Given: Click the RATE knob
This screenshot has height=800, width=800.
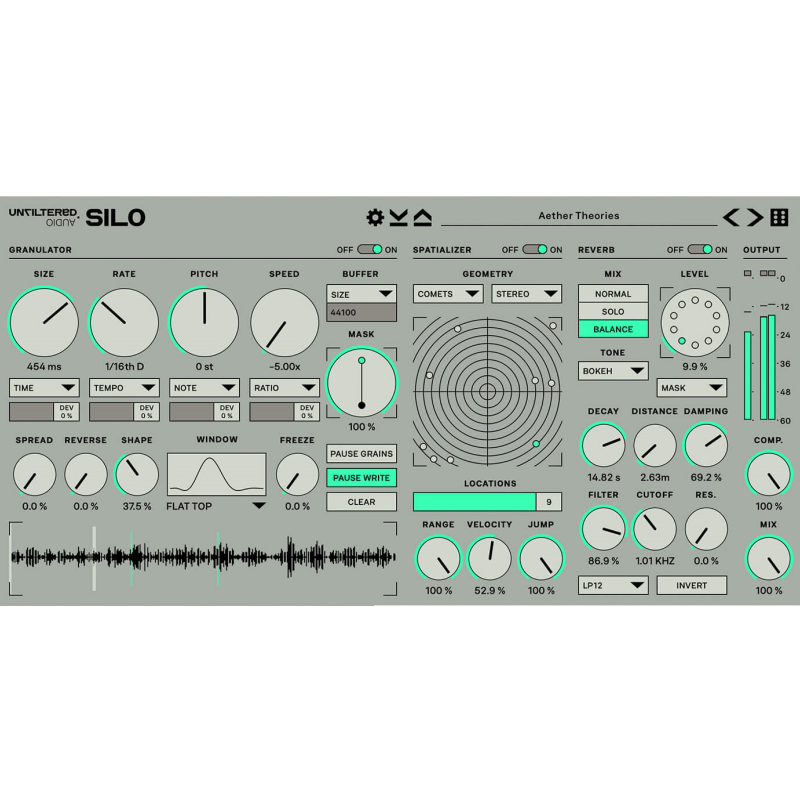Looking at the screenshot, I should tap(124, 322).
